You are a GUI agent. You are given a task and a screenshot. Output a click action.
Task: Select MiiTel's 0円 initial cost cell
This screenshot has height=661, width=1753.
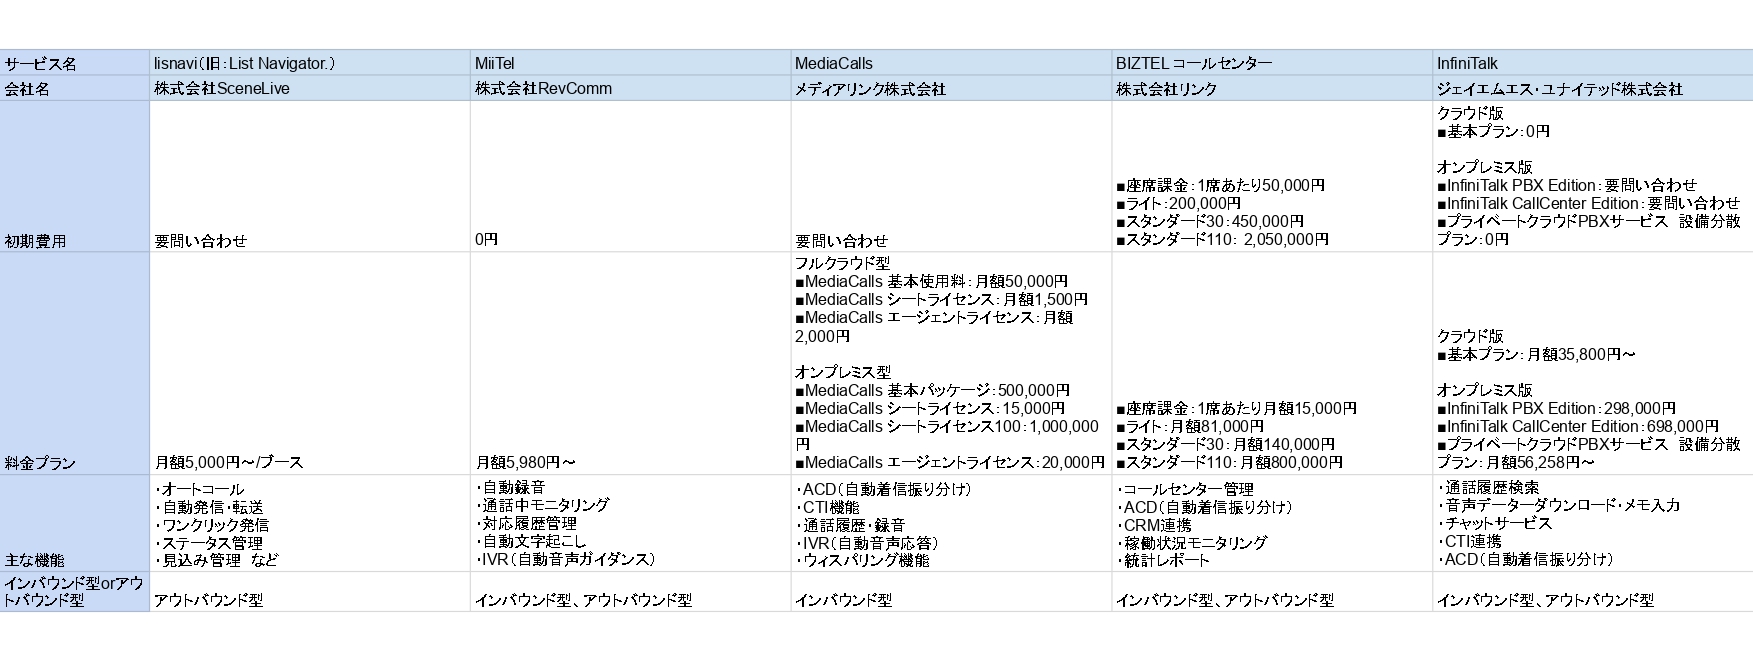631,176
